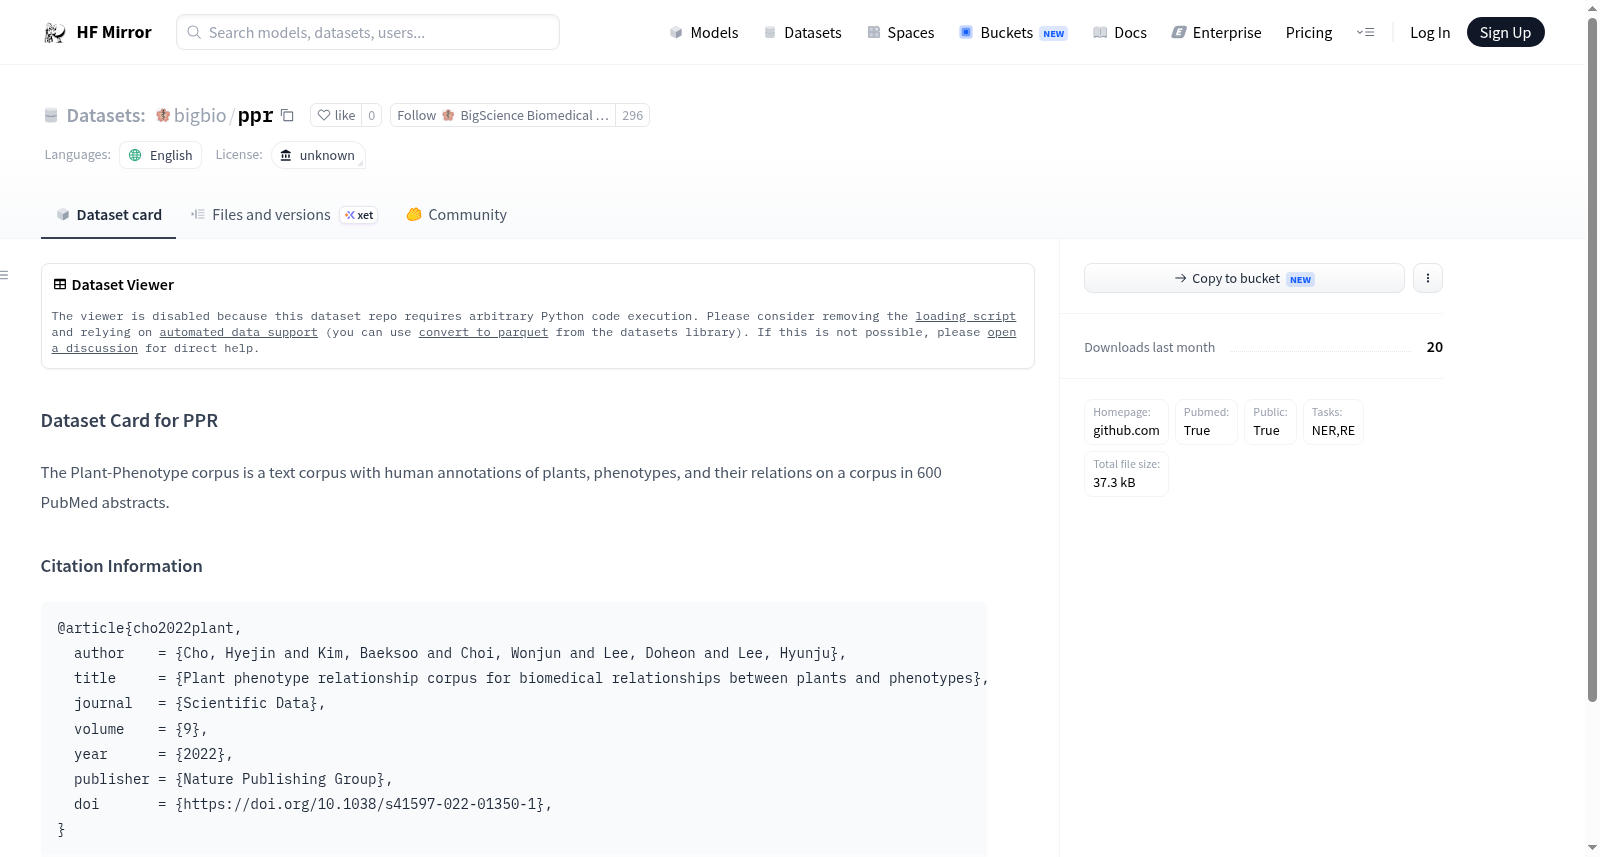Follow BigScience Biomedical organization
The height and width of the screenshot is (857, 1600).
click(x=503, y=115)
